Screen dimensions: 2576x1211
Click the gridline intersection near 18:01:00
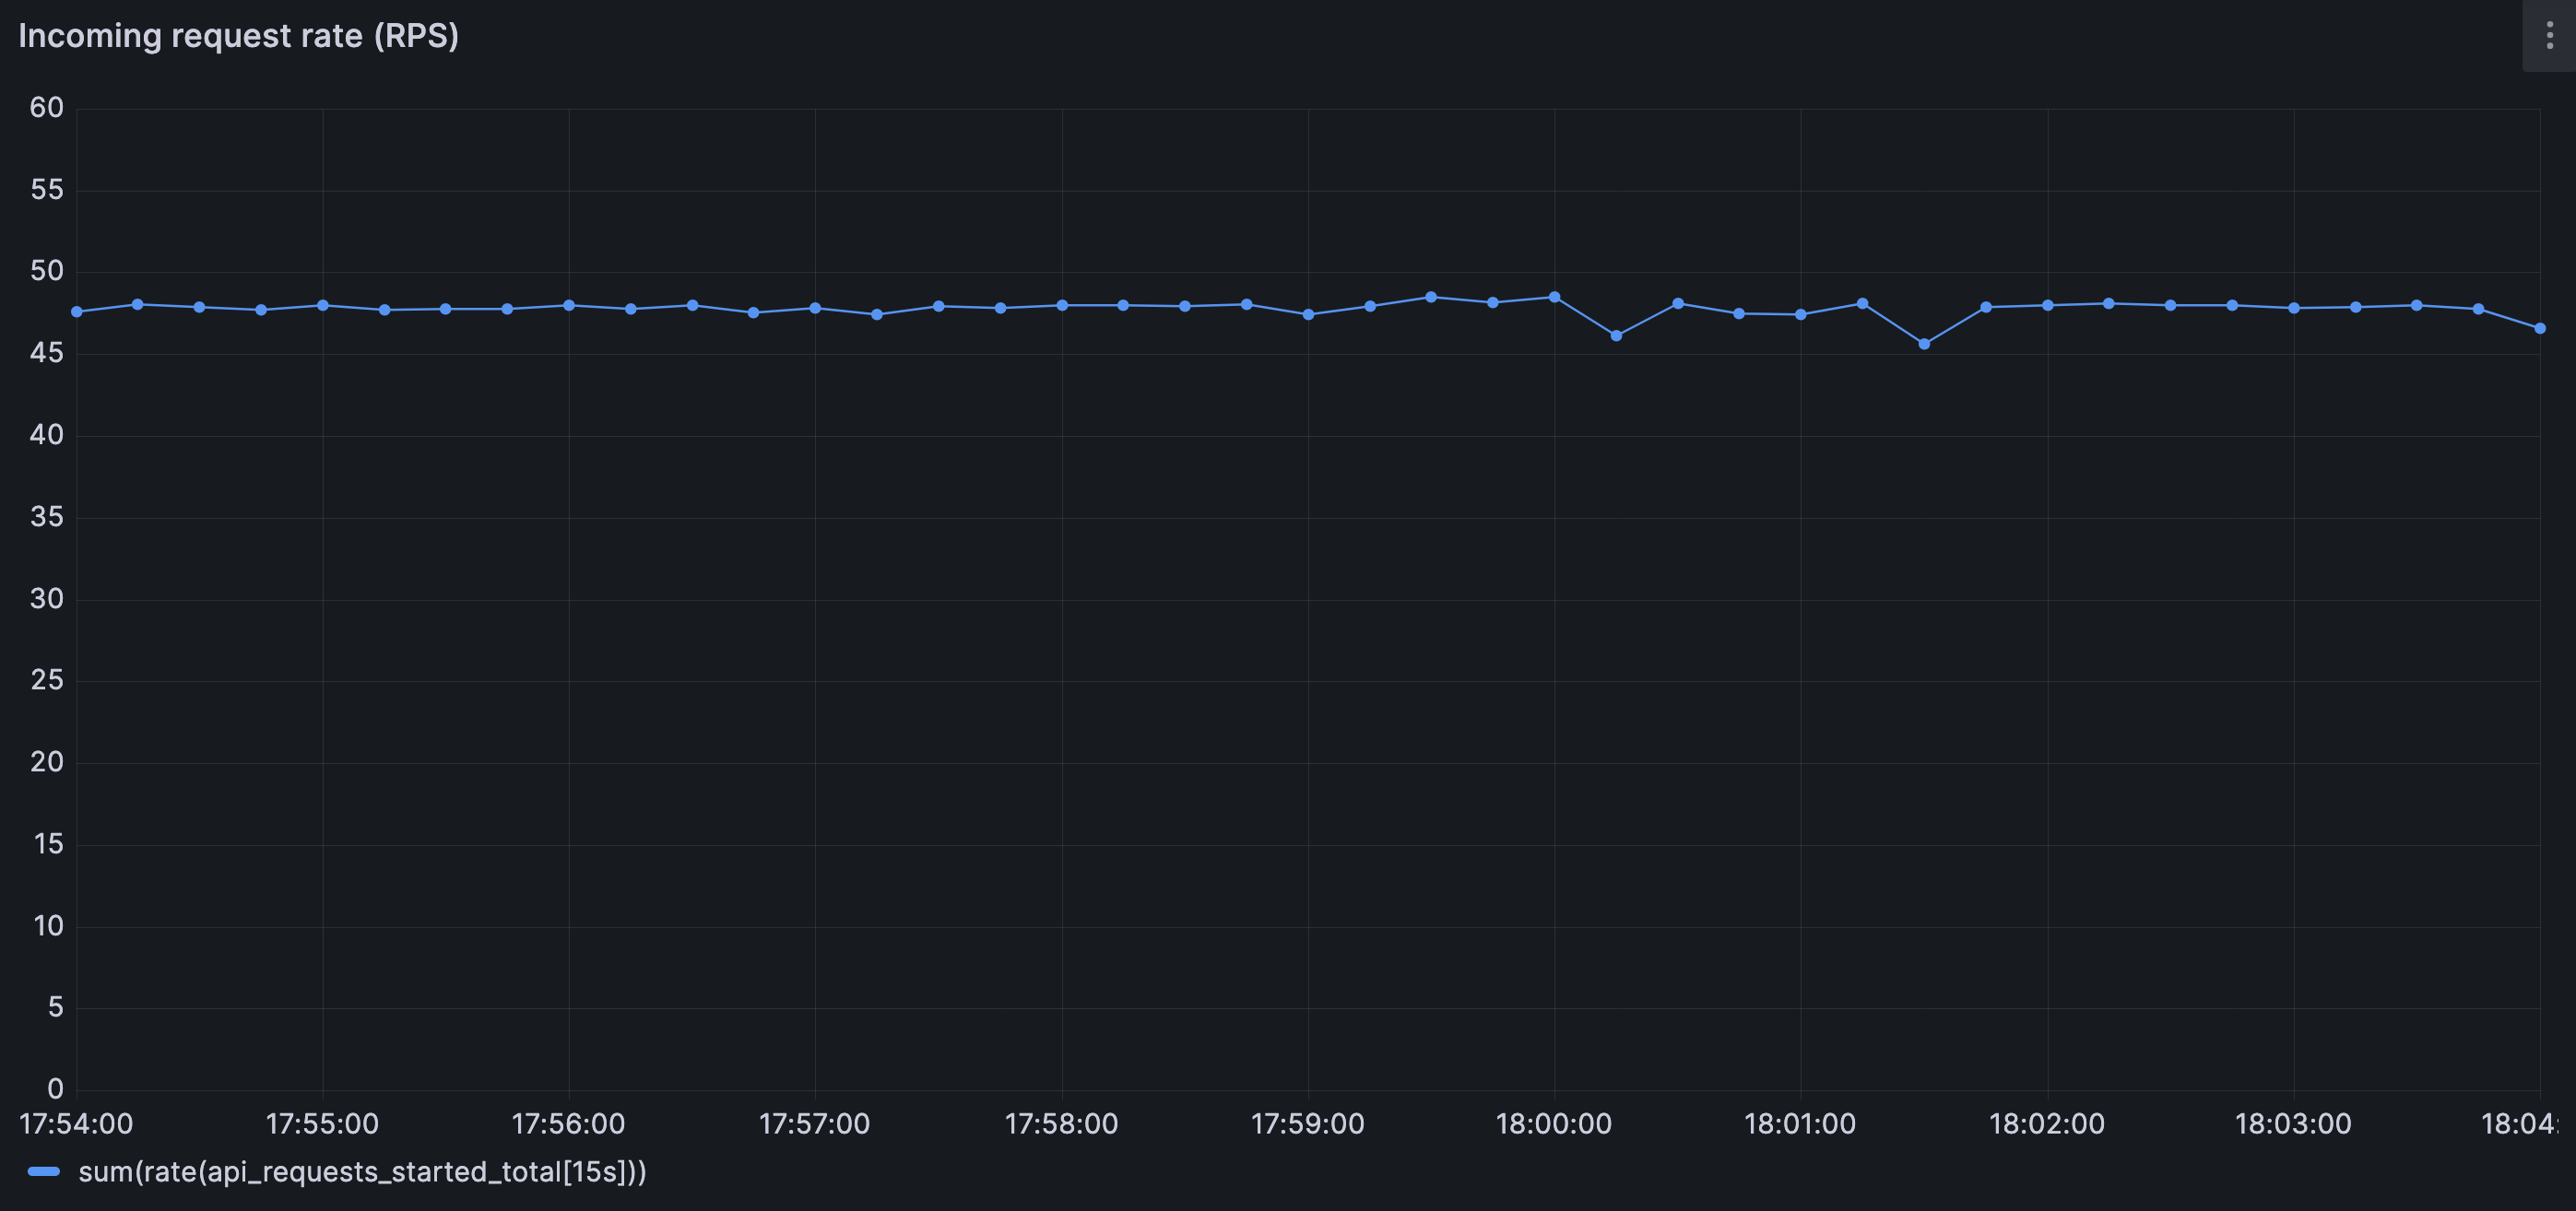1801,354
